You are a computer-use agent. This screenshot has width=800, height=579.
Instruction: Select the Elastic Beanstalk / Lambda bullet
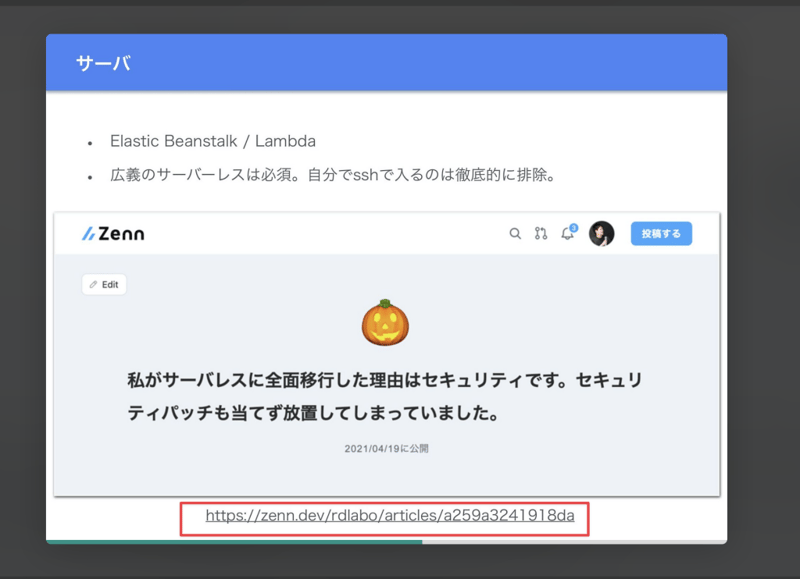pyautogui.click(x=212, y=142)
